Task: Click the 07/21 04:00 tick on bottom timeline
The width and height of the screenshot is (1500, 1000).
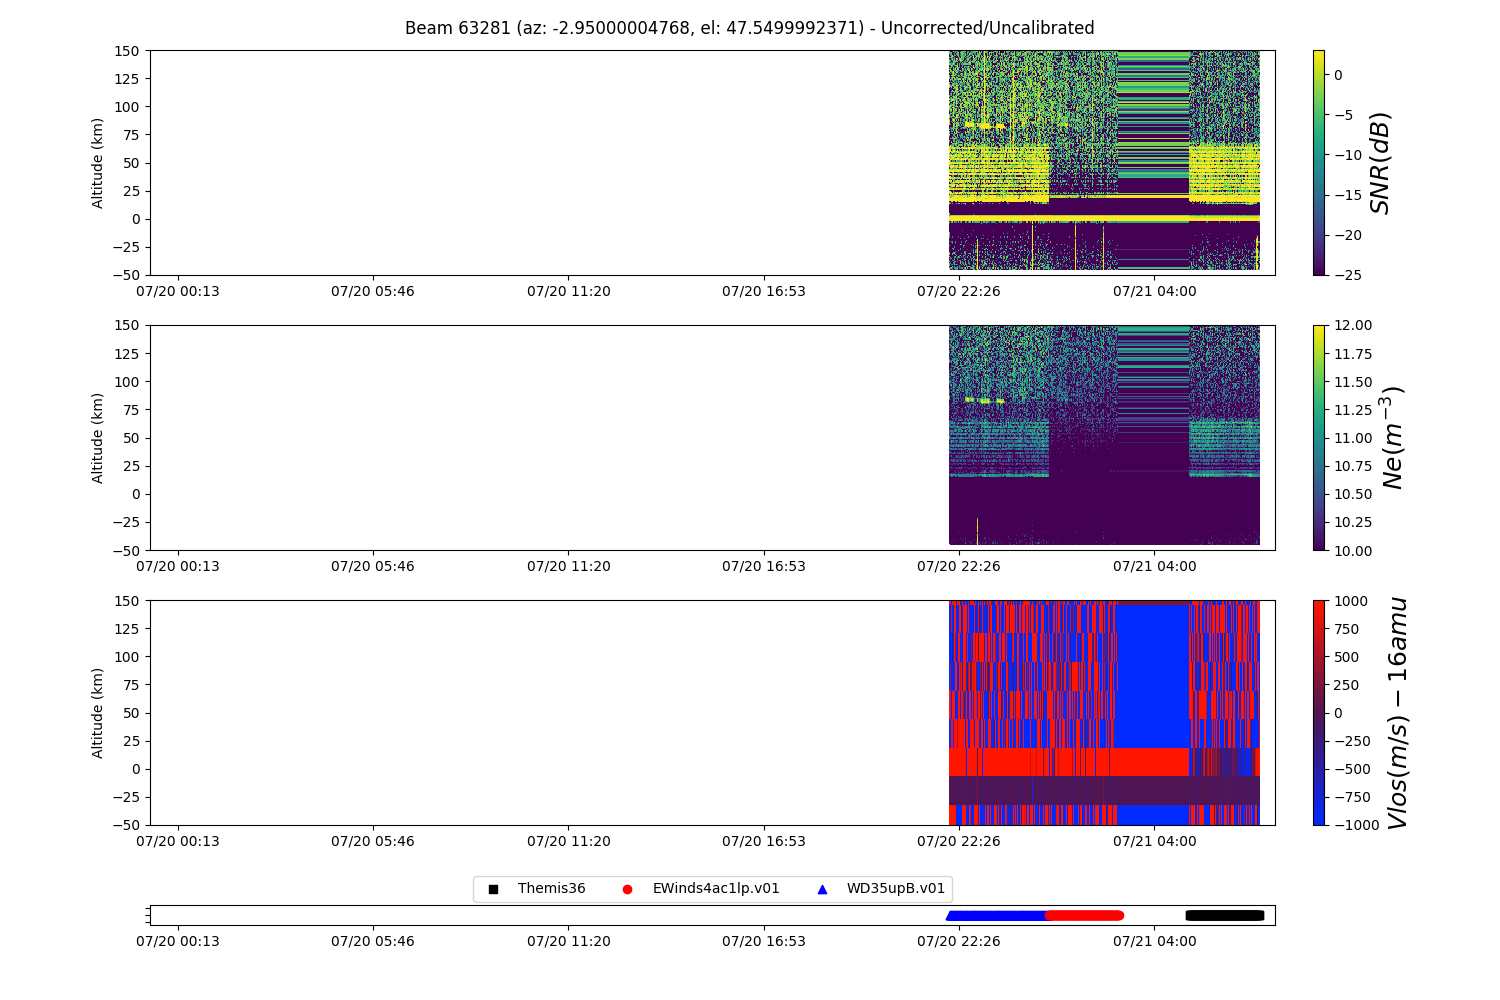Action: point(1154,941)
